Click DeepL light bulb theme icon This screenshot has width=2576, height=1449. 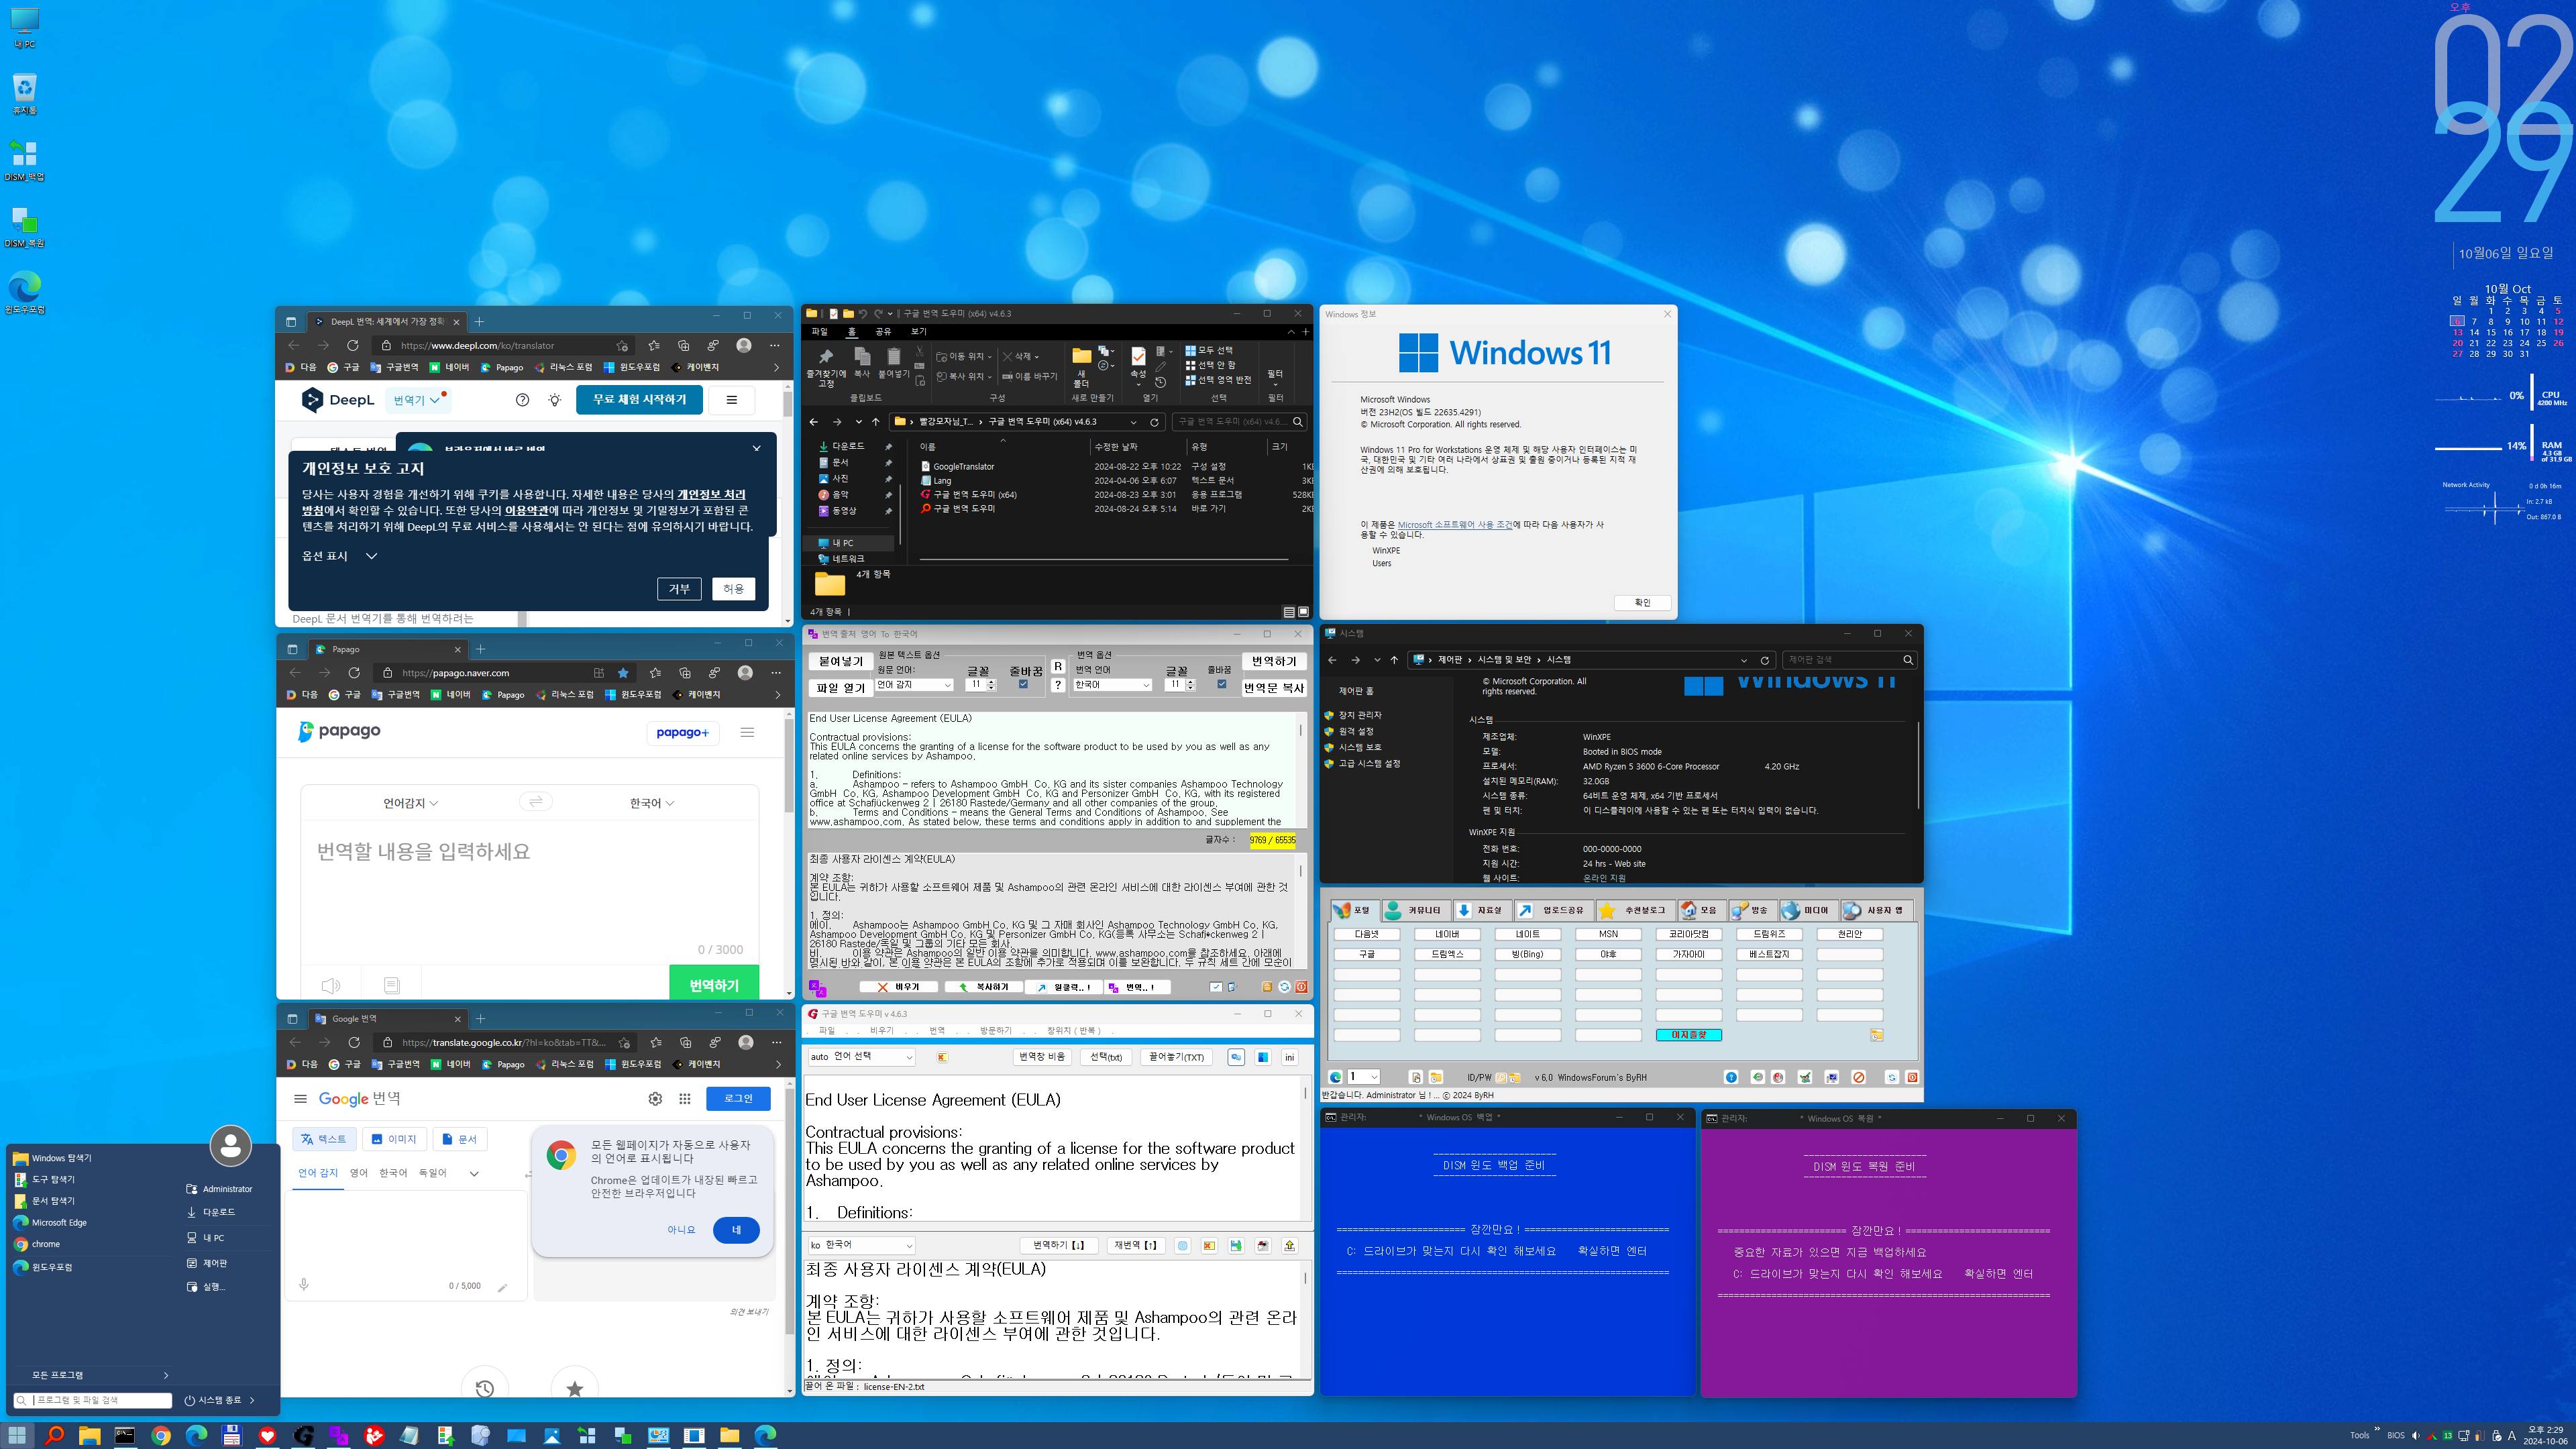point(555,400)
